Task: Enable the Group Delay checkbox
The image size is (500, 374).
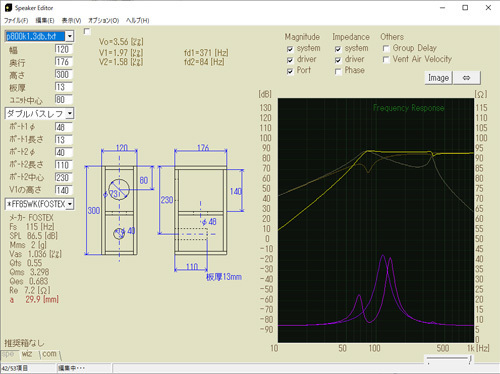Action: [x=386, y=49]
